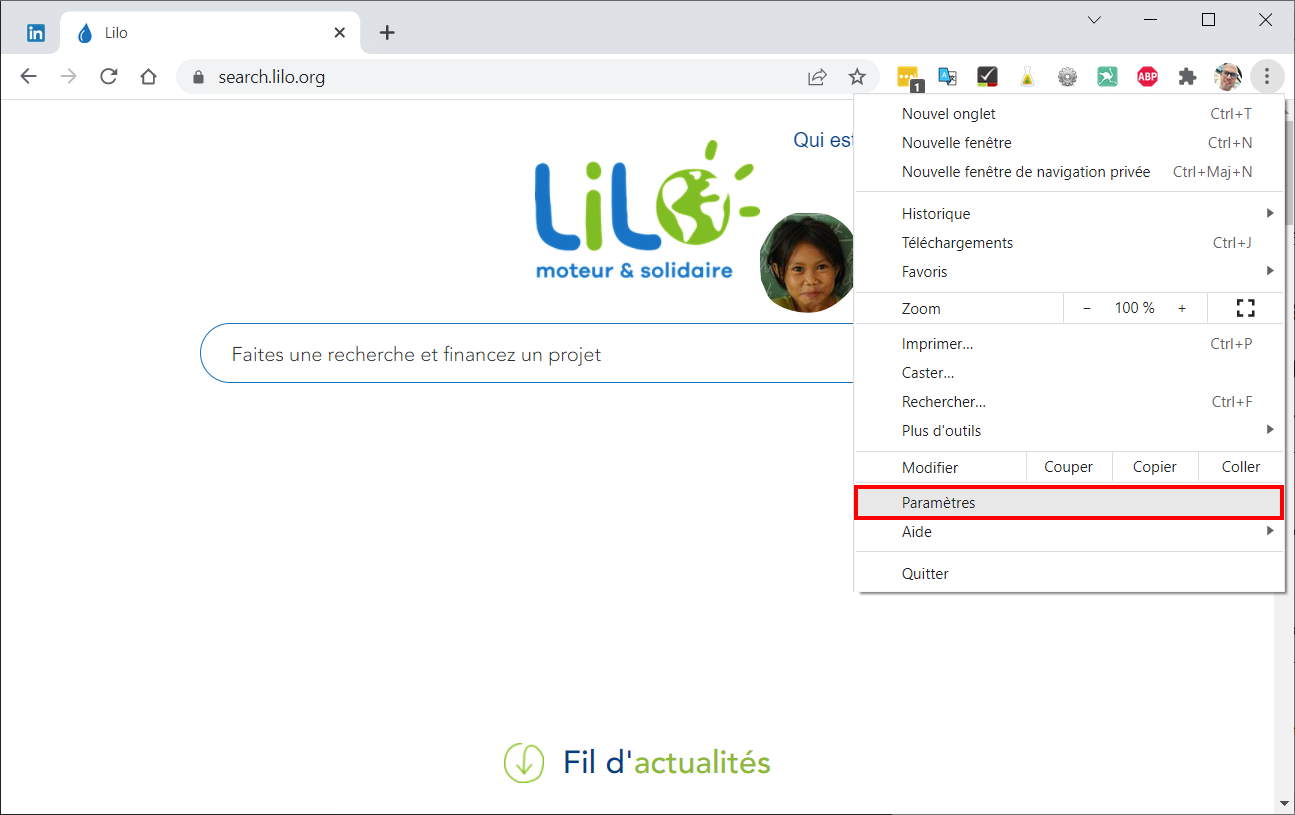Reload the page with the refresh icon
This screenshot has width=1295, height=815.
coord(109,77)
